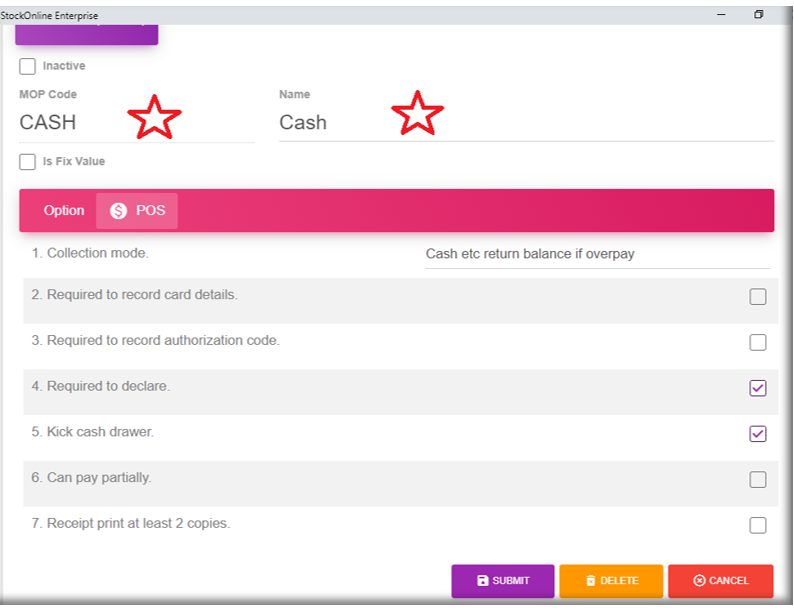Click the window restore icon
Image resolution: width=794 pixels, height=608 pixels.
click(759, 15)
